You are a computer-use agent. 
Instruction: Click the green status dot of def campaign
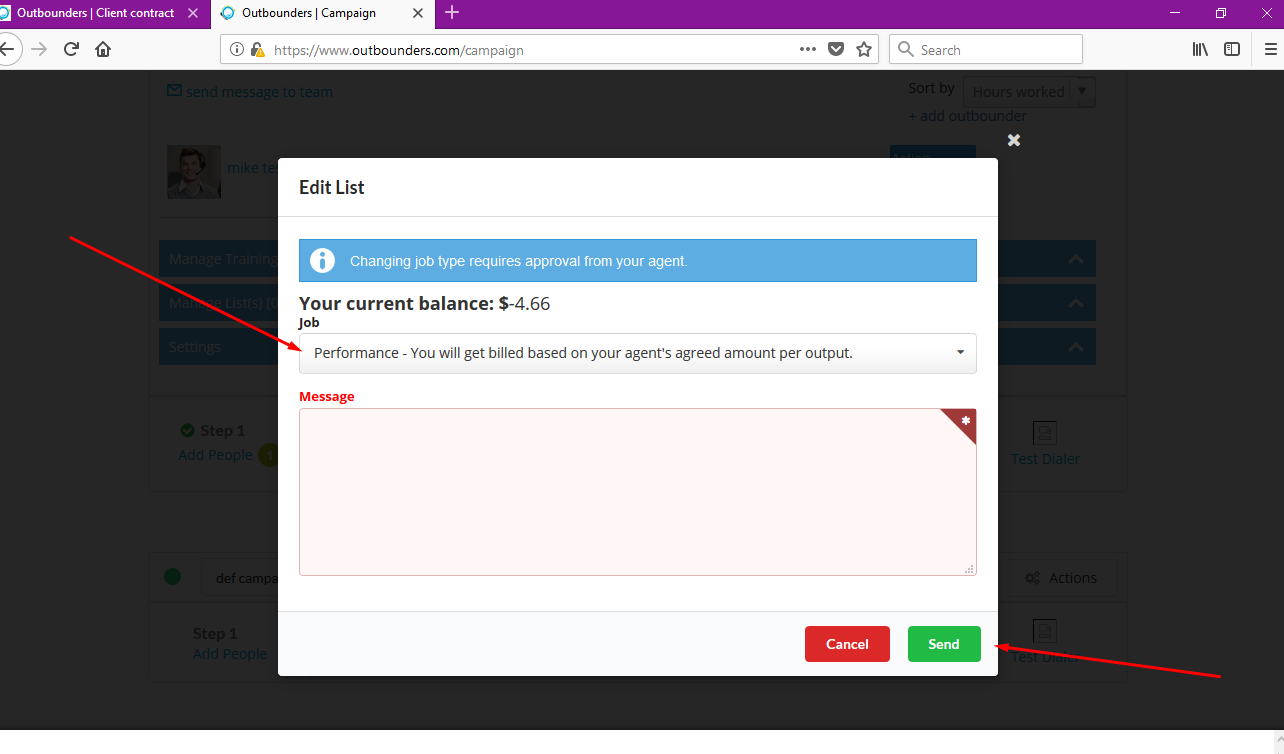[172, 577]
